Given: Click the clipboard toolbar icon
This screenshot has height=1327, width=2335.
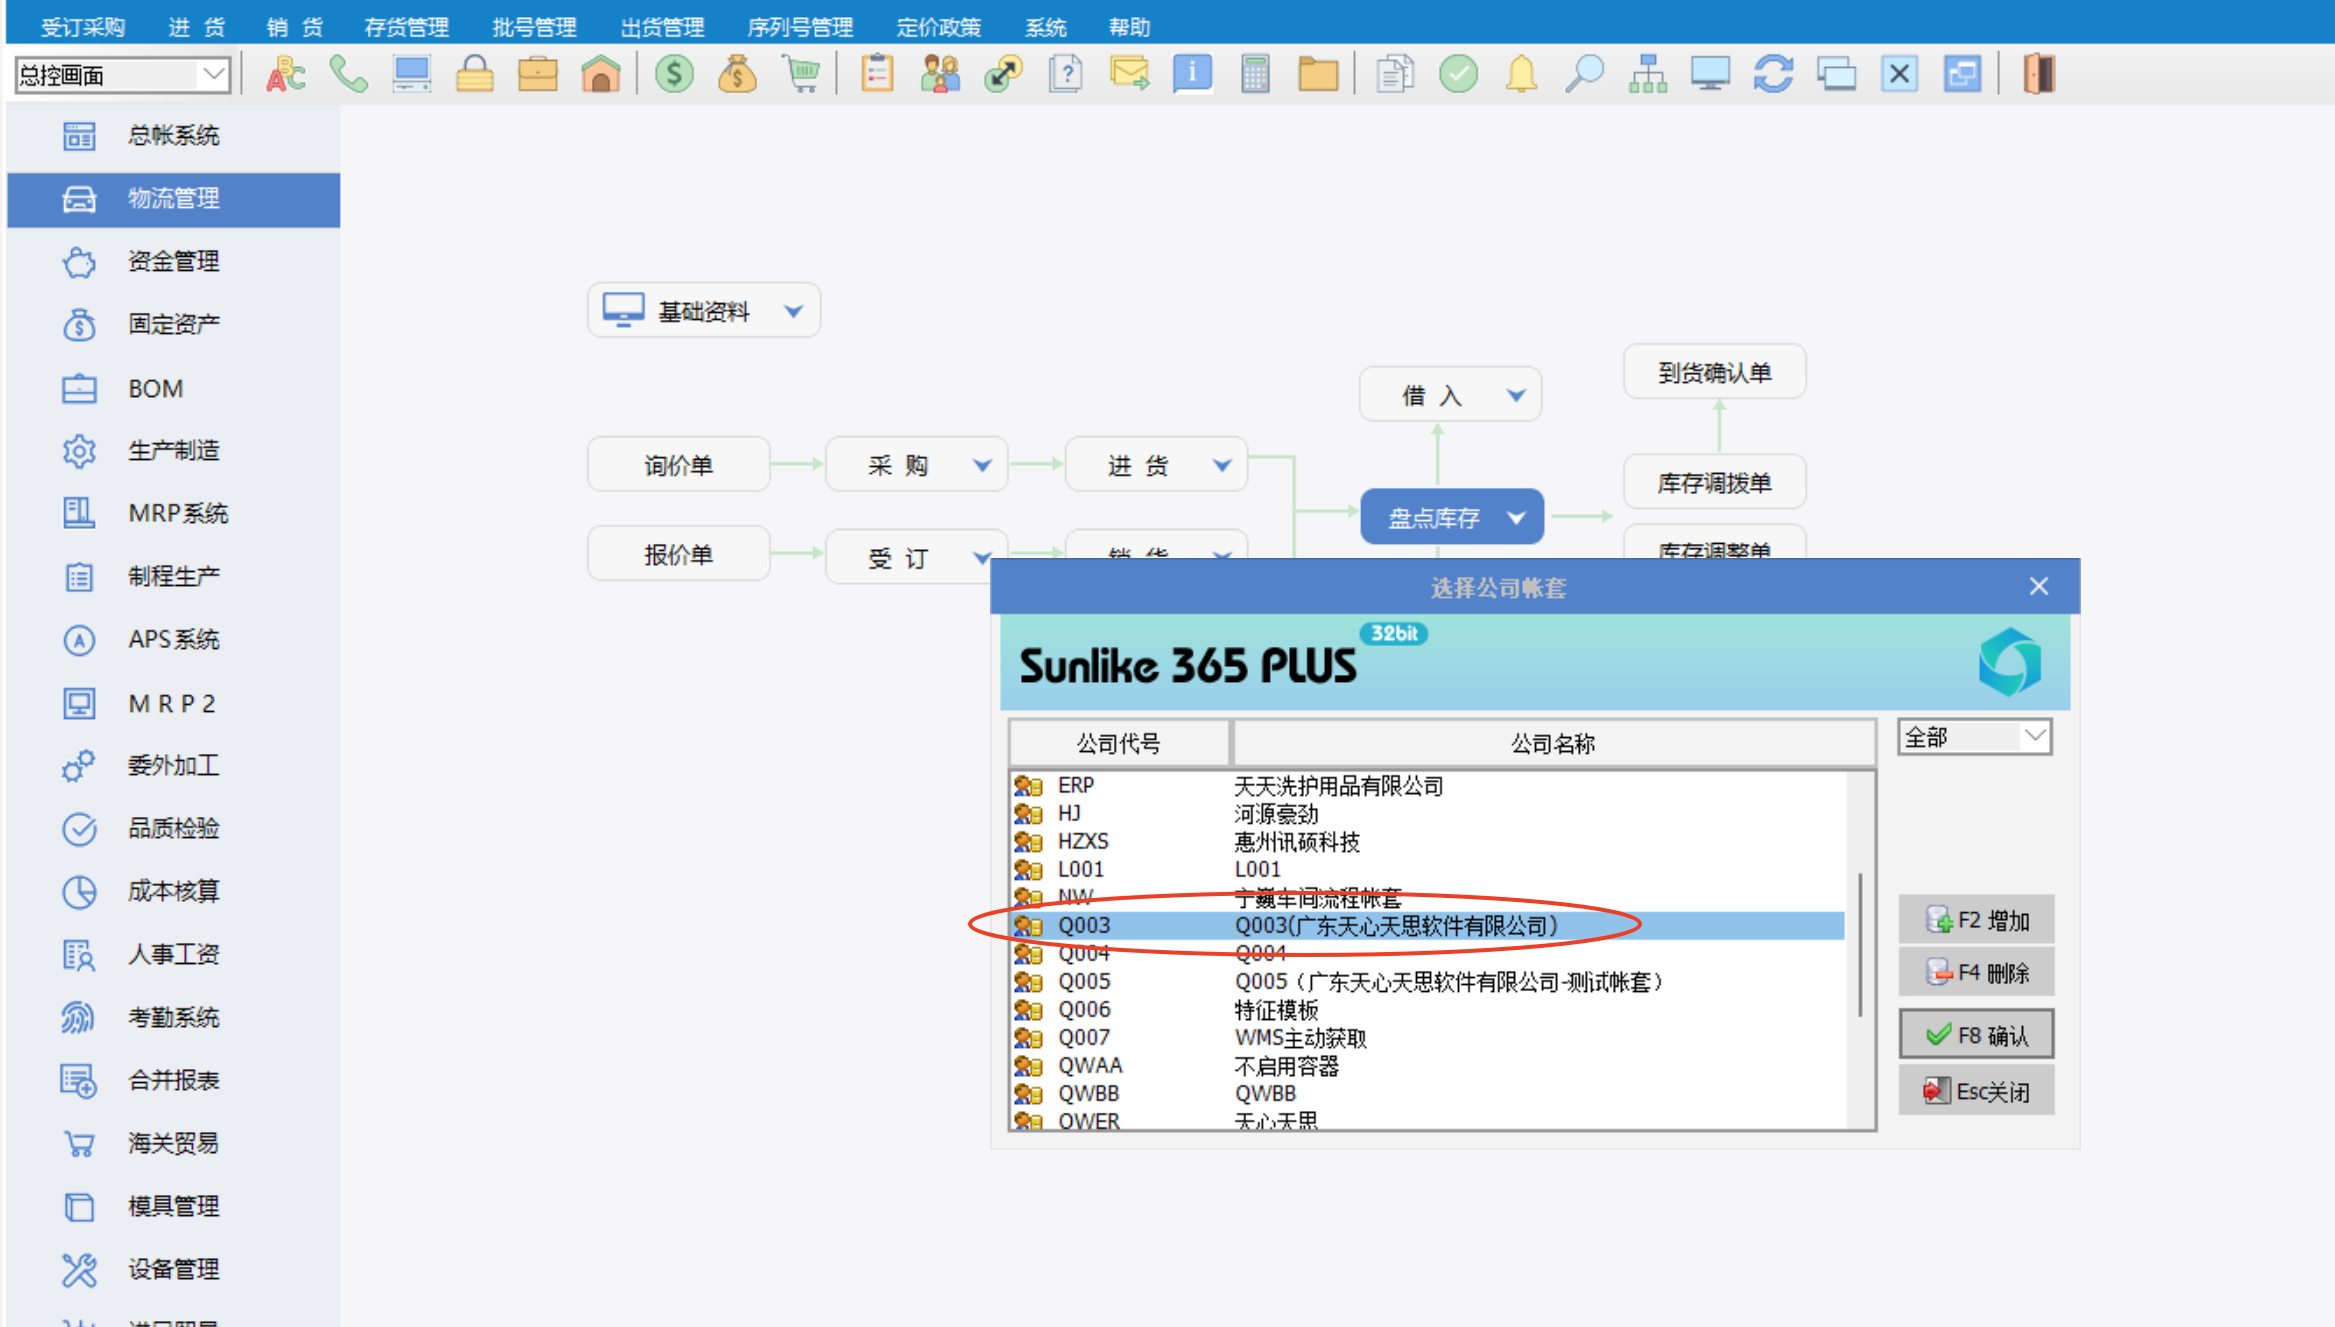Looking at the screenshot, I should 877,74.
